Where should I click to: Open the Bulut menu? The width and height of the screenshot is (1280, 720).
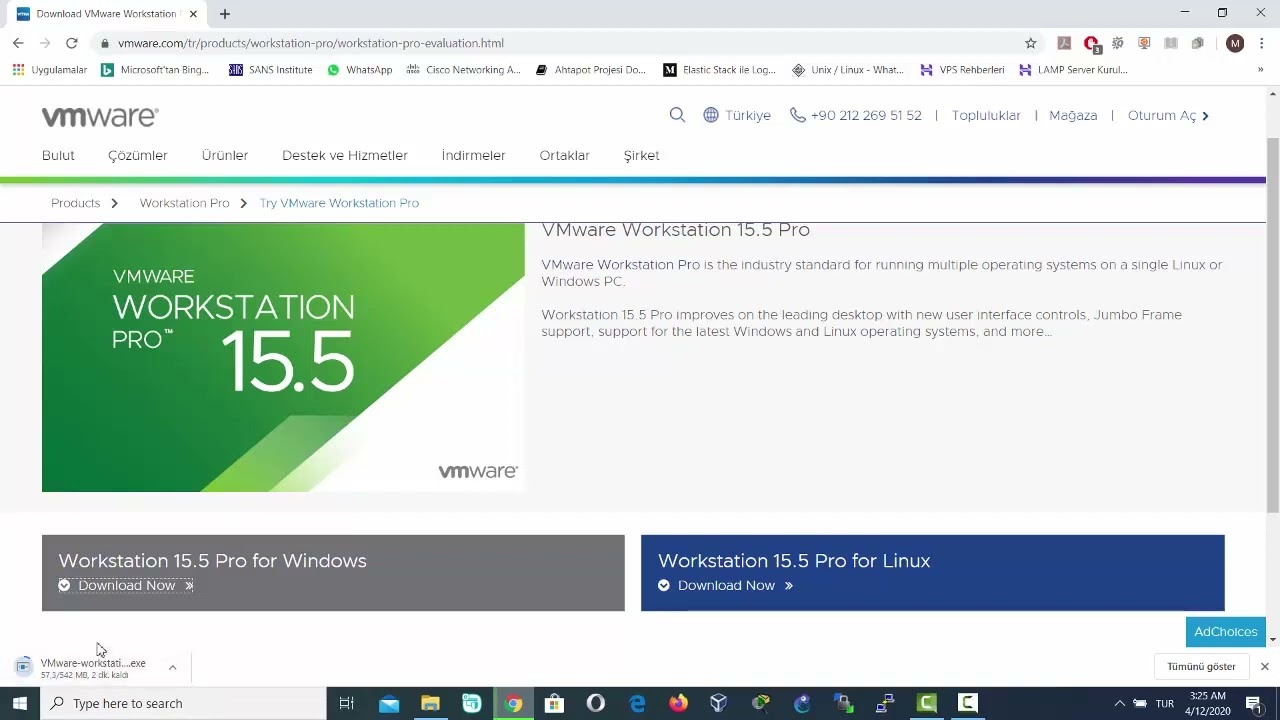pos(58,155)
